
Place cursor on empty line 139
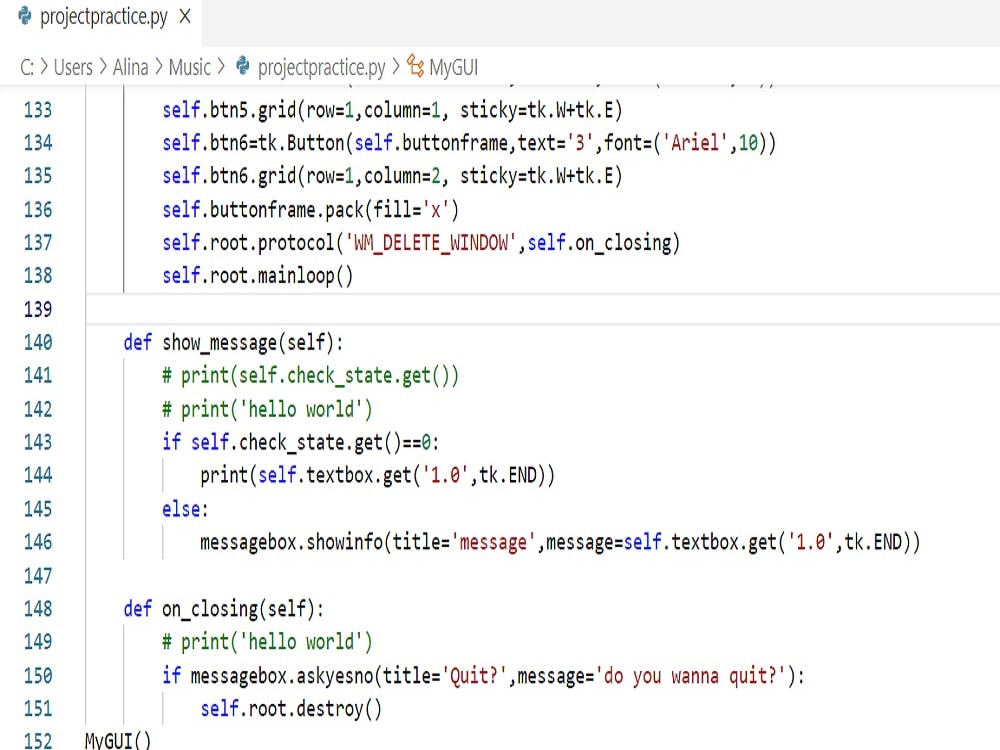tap(542, 309)
